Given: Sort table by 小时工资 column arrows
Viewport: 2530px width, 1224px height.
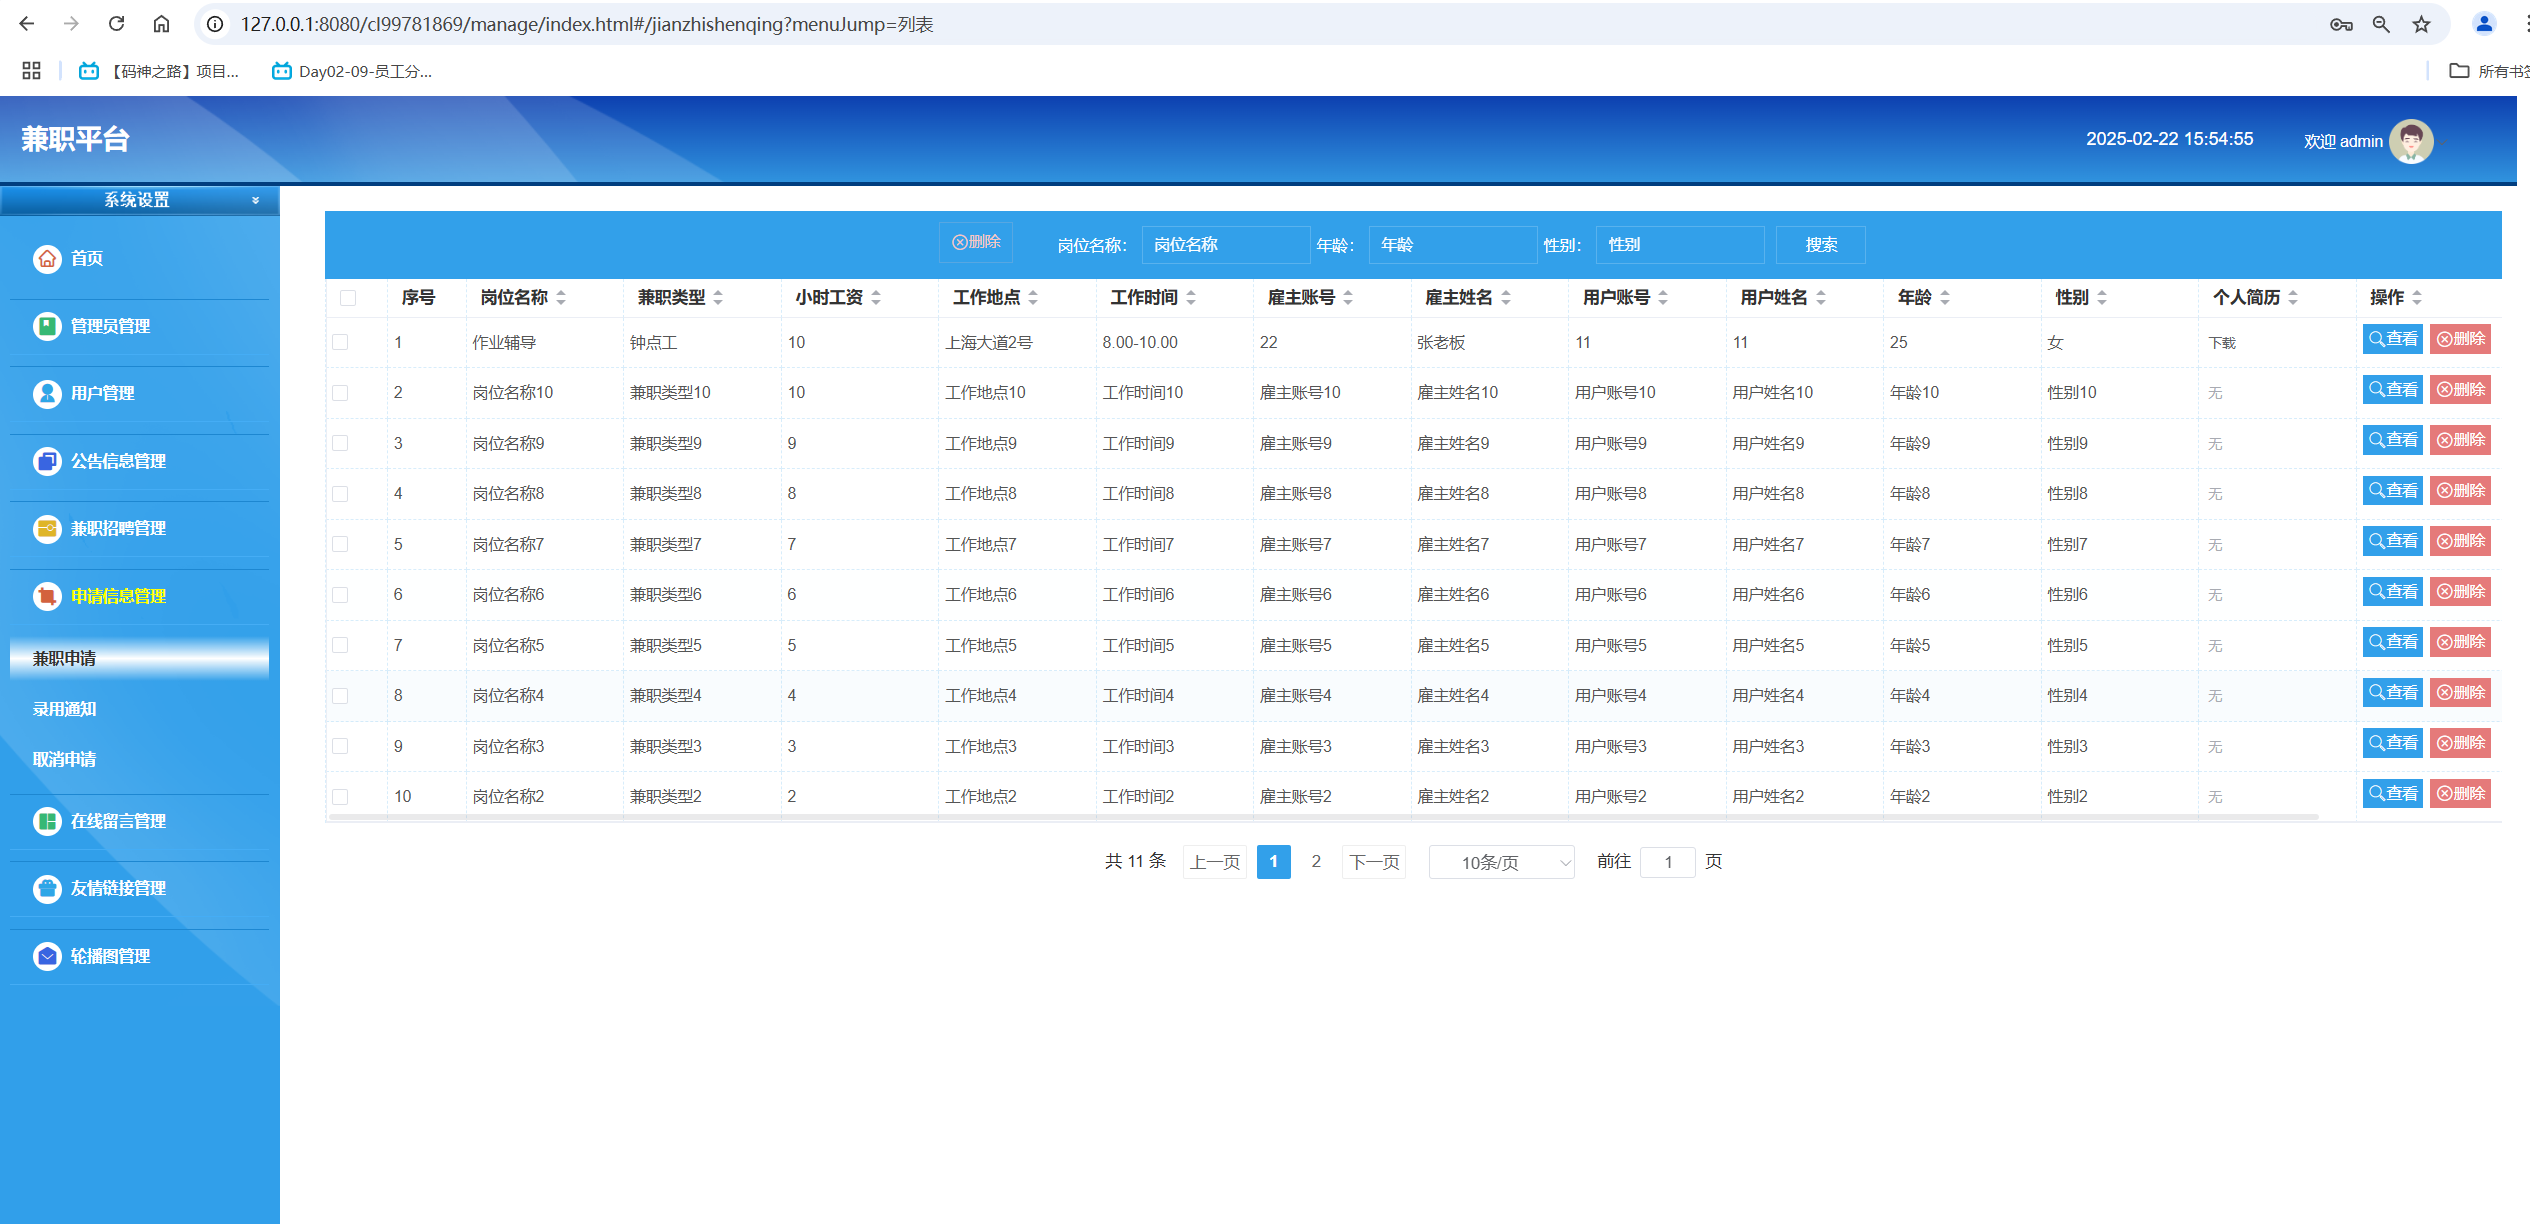Looking at the screenshot, I should 876,298.
